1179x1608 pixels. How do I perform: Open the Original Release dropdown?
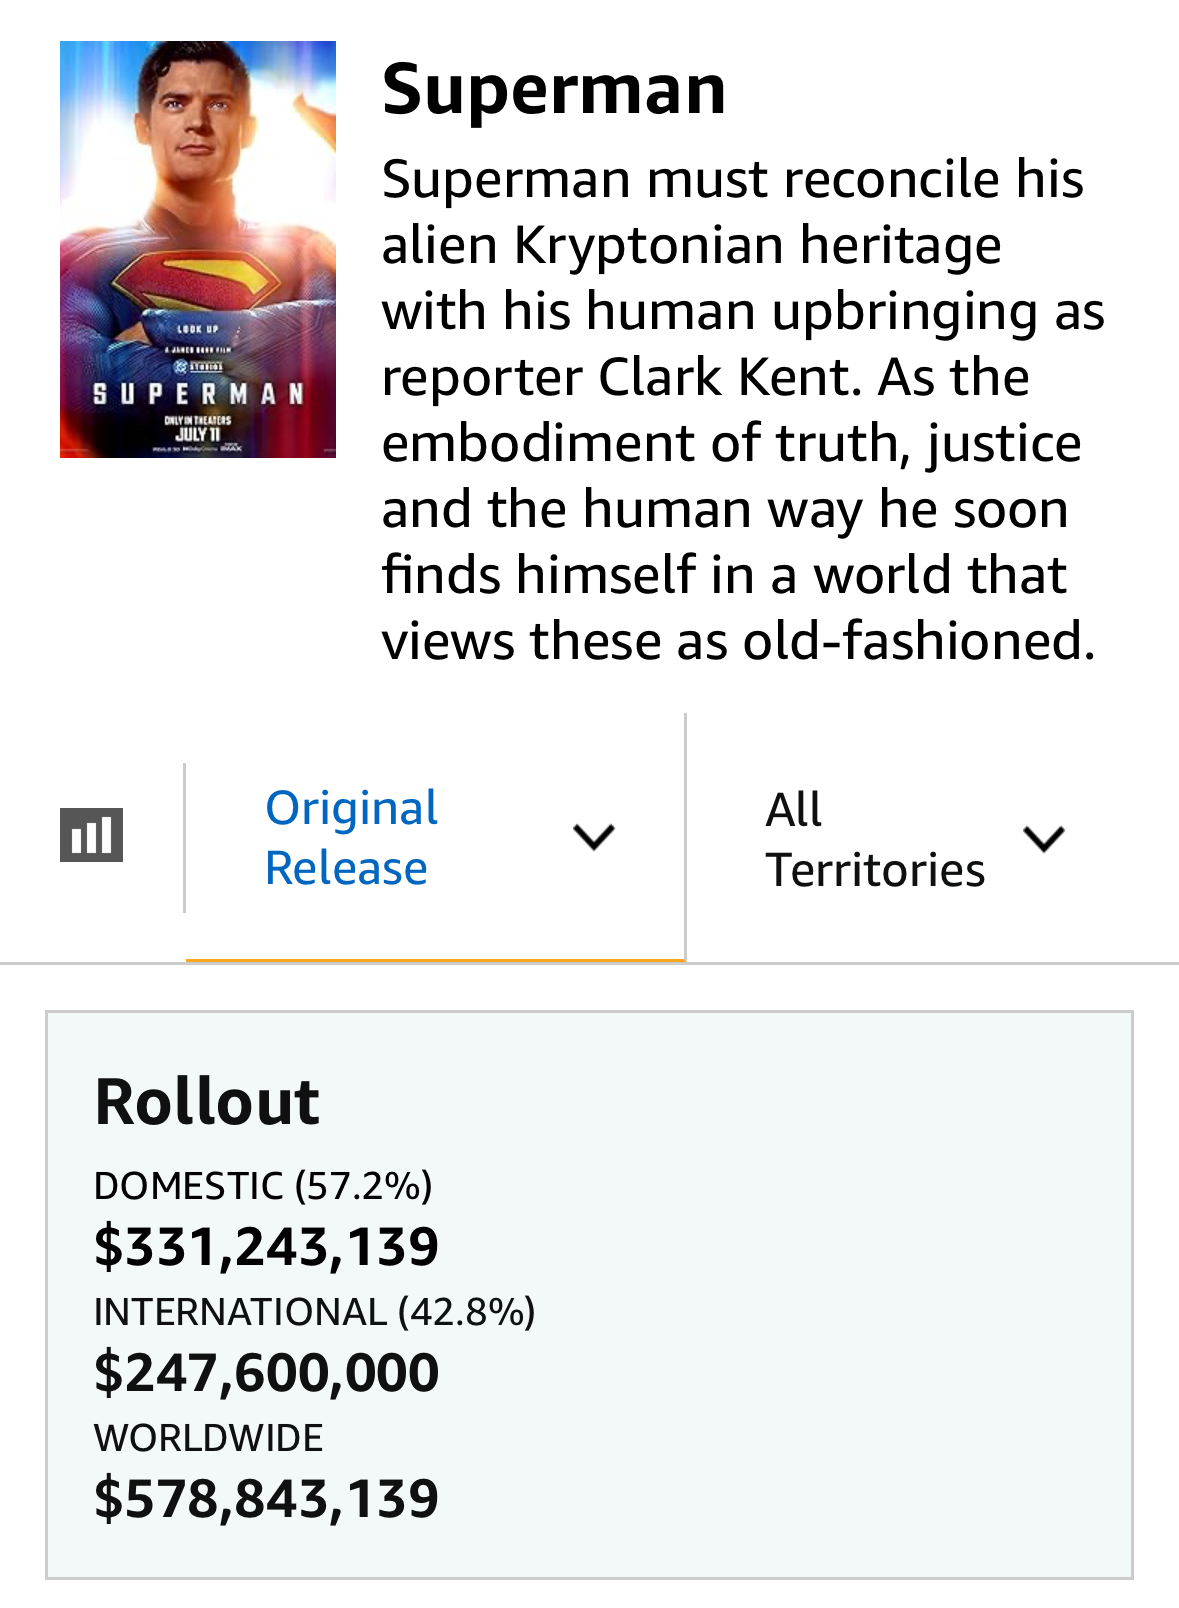tap(351, 838)
